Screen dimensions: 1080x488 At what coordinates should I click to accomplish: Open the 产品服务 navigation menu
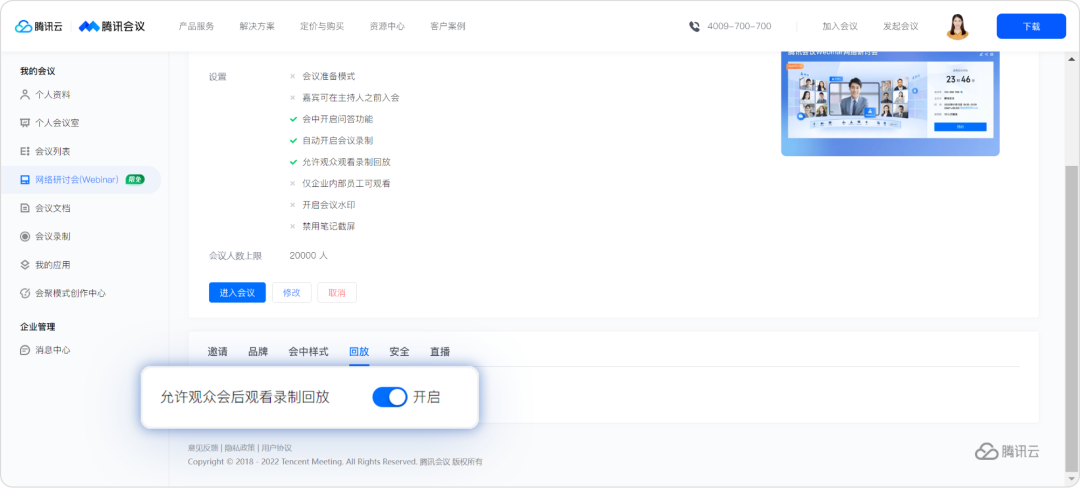coord(196,26)
